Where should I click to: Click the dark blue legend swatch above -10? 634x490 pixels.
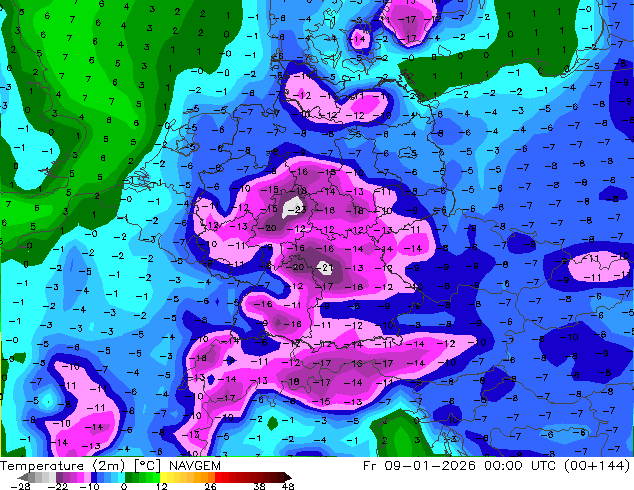(x=94, y=477)
